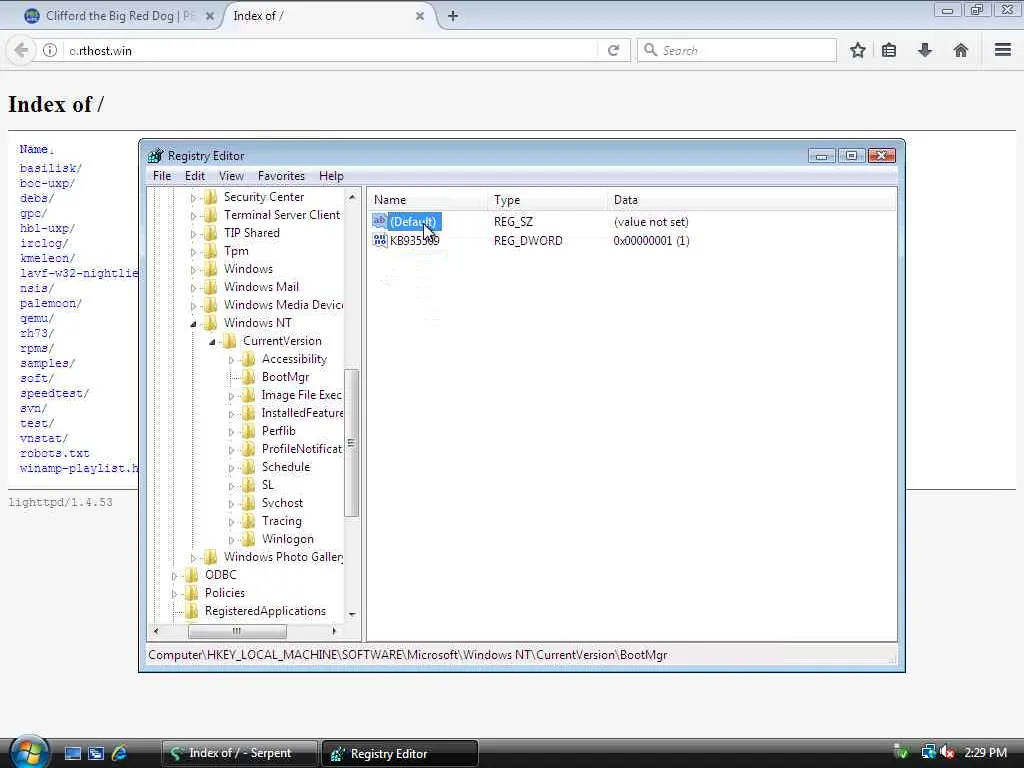The height and width of the screenshot is (768, 1024).
Task: Click the network tray icon
Action: coord(928,752)
